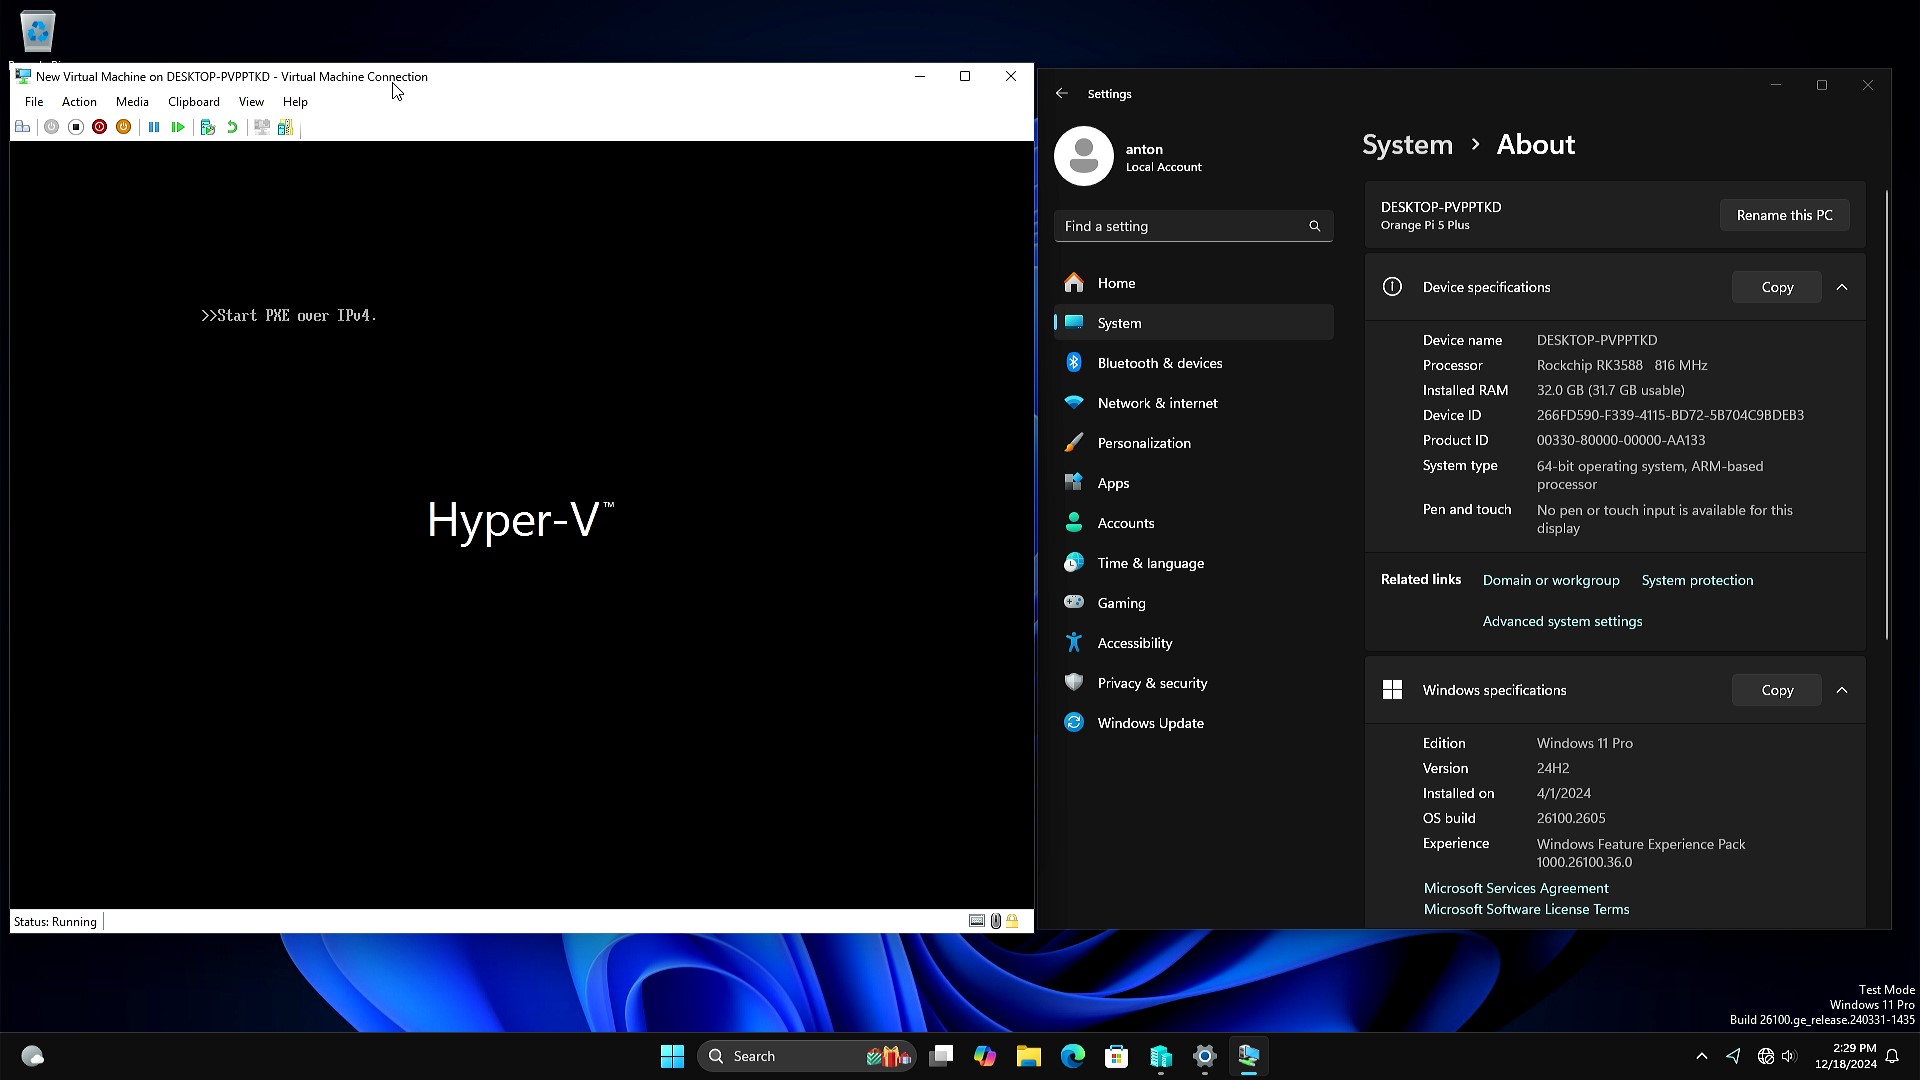Screen dimensions: 1920x1080
Task: Open Home in Settings sidebar
Action: click(1193, 283)
